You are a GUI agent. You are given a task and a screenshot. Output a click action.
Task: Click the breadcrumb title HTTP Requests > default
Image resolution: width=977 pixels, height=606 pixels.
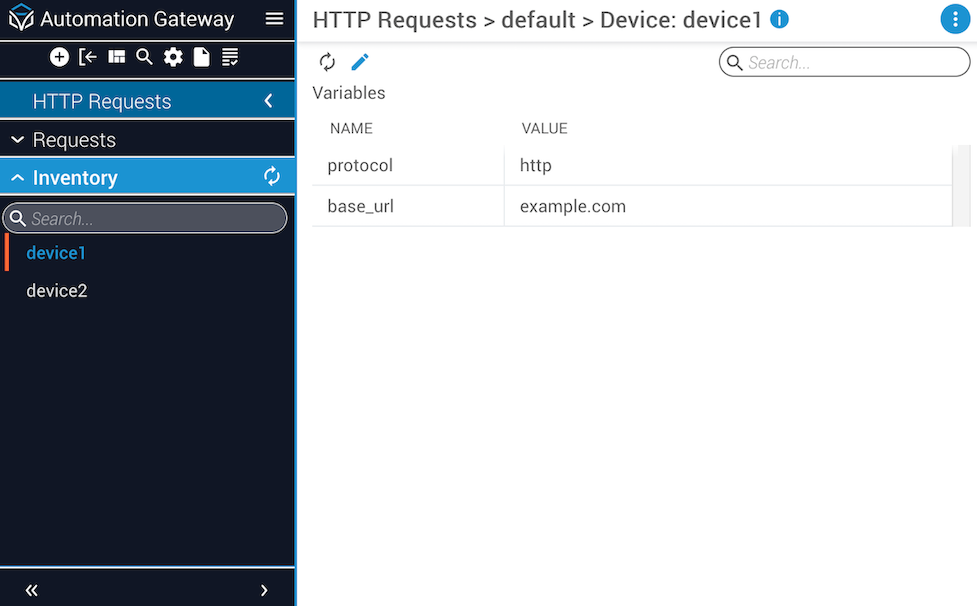pyautogui.click(x=444, y=20)
